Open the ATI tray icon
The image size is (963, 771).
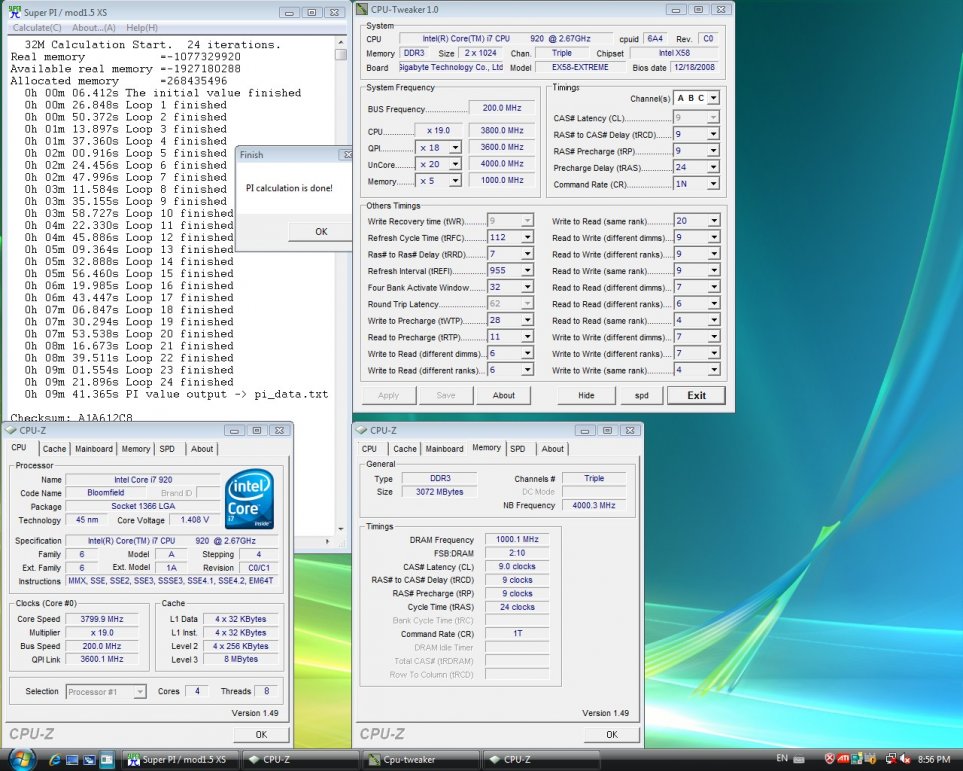point(843,759)
